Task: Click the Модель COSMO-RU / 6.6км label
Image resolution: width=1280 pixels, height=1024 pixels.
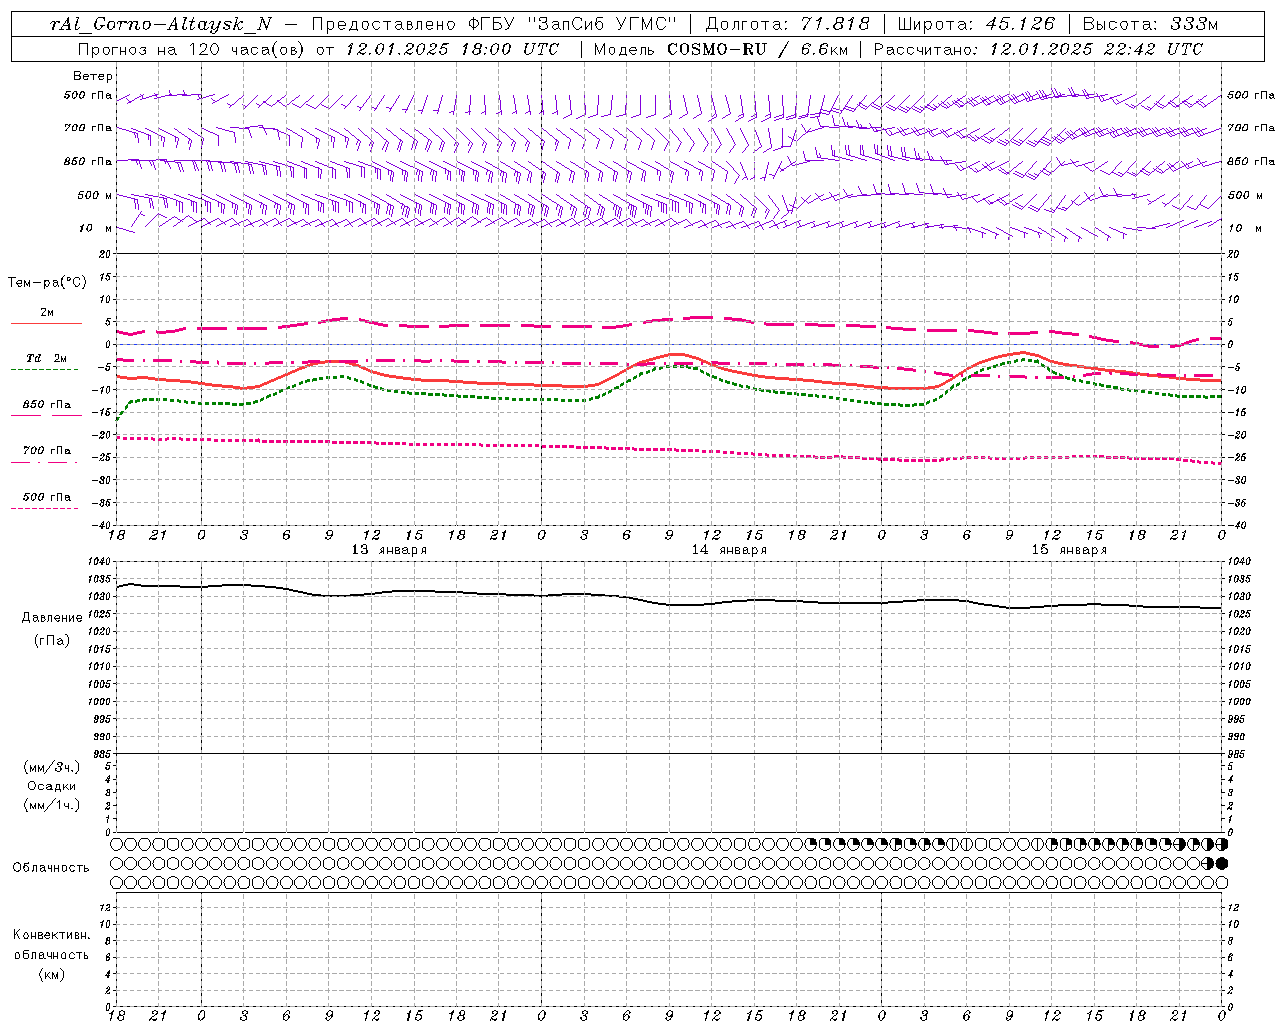Action: tap(720, 49)
